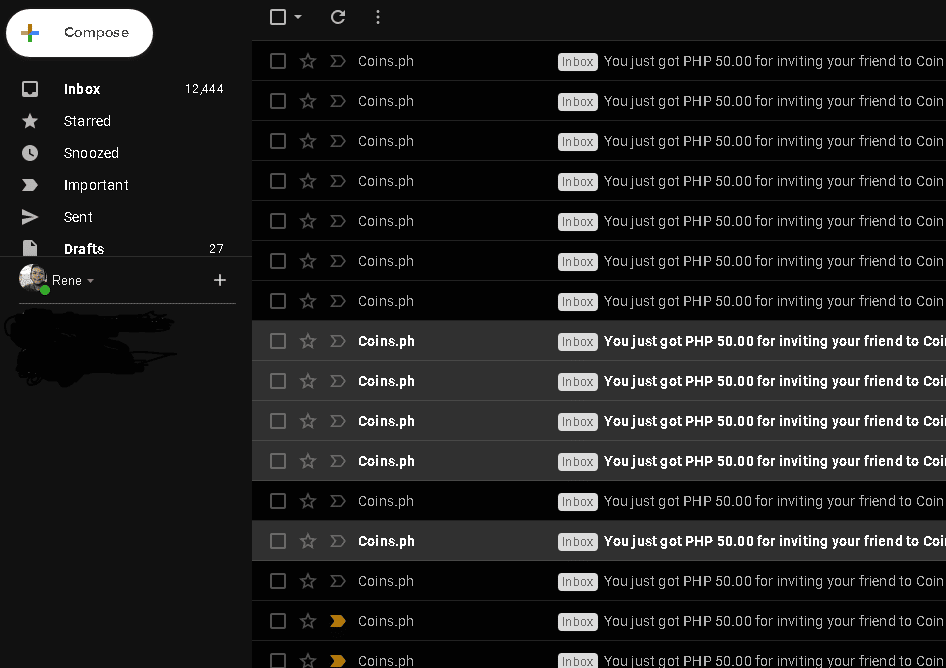Open the Inbox folder label
946x668 pixels.
pos(82,89)
